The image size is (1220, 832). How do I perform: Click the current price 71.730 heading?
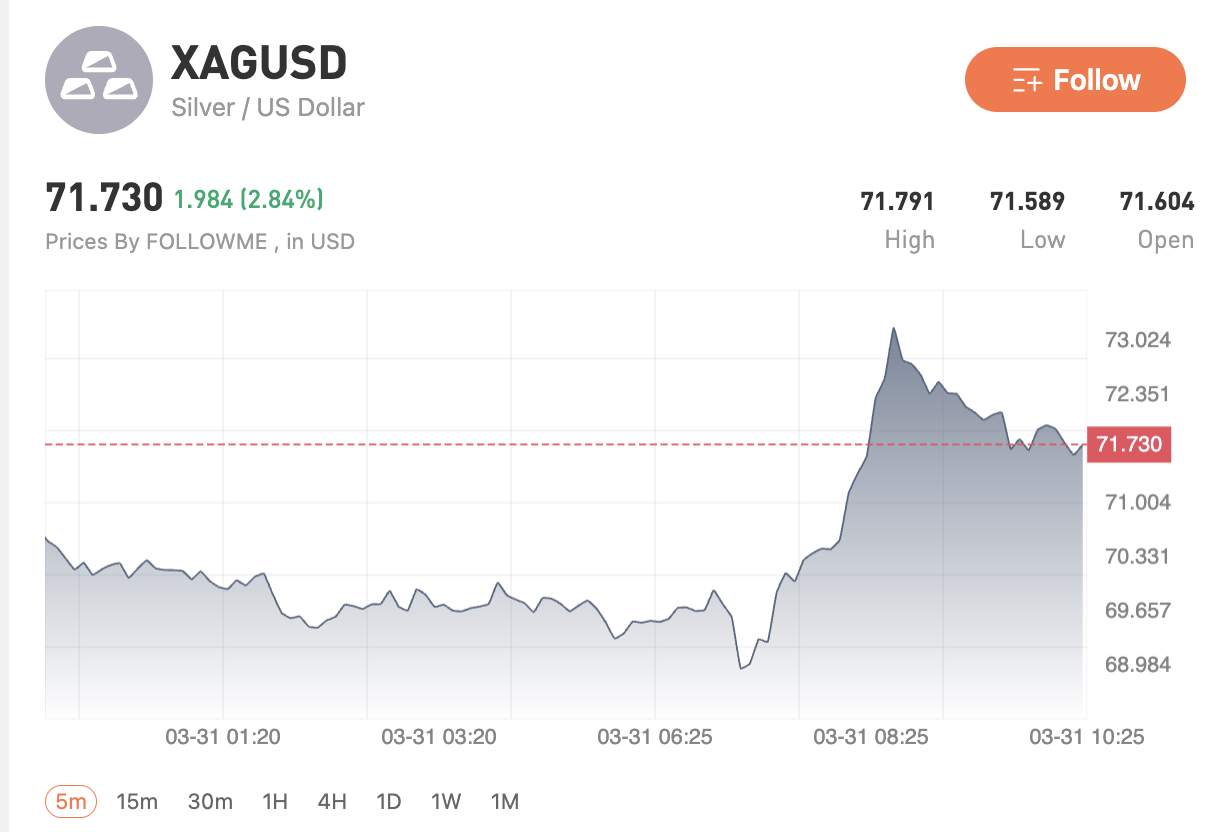[x=104, y=198]
